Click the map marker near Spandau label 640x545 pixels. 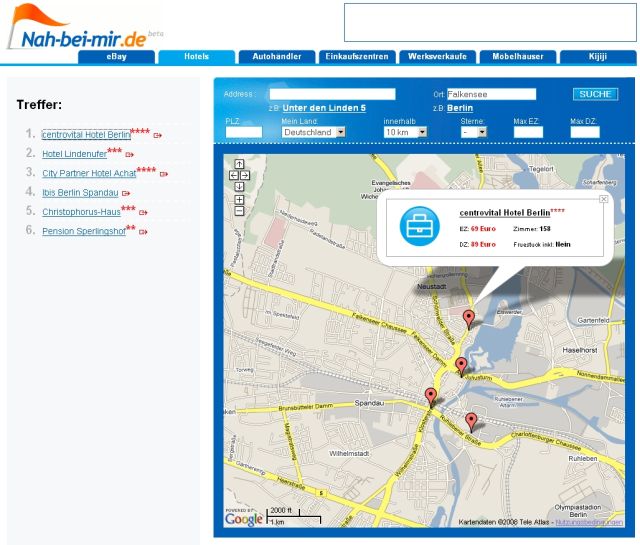pos(431,397)
